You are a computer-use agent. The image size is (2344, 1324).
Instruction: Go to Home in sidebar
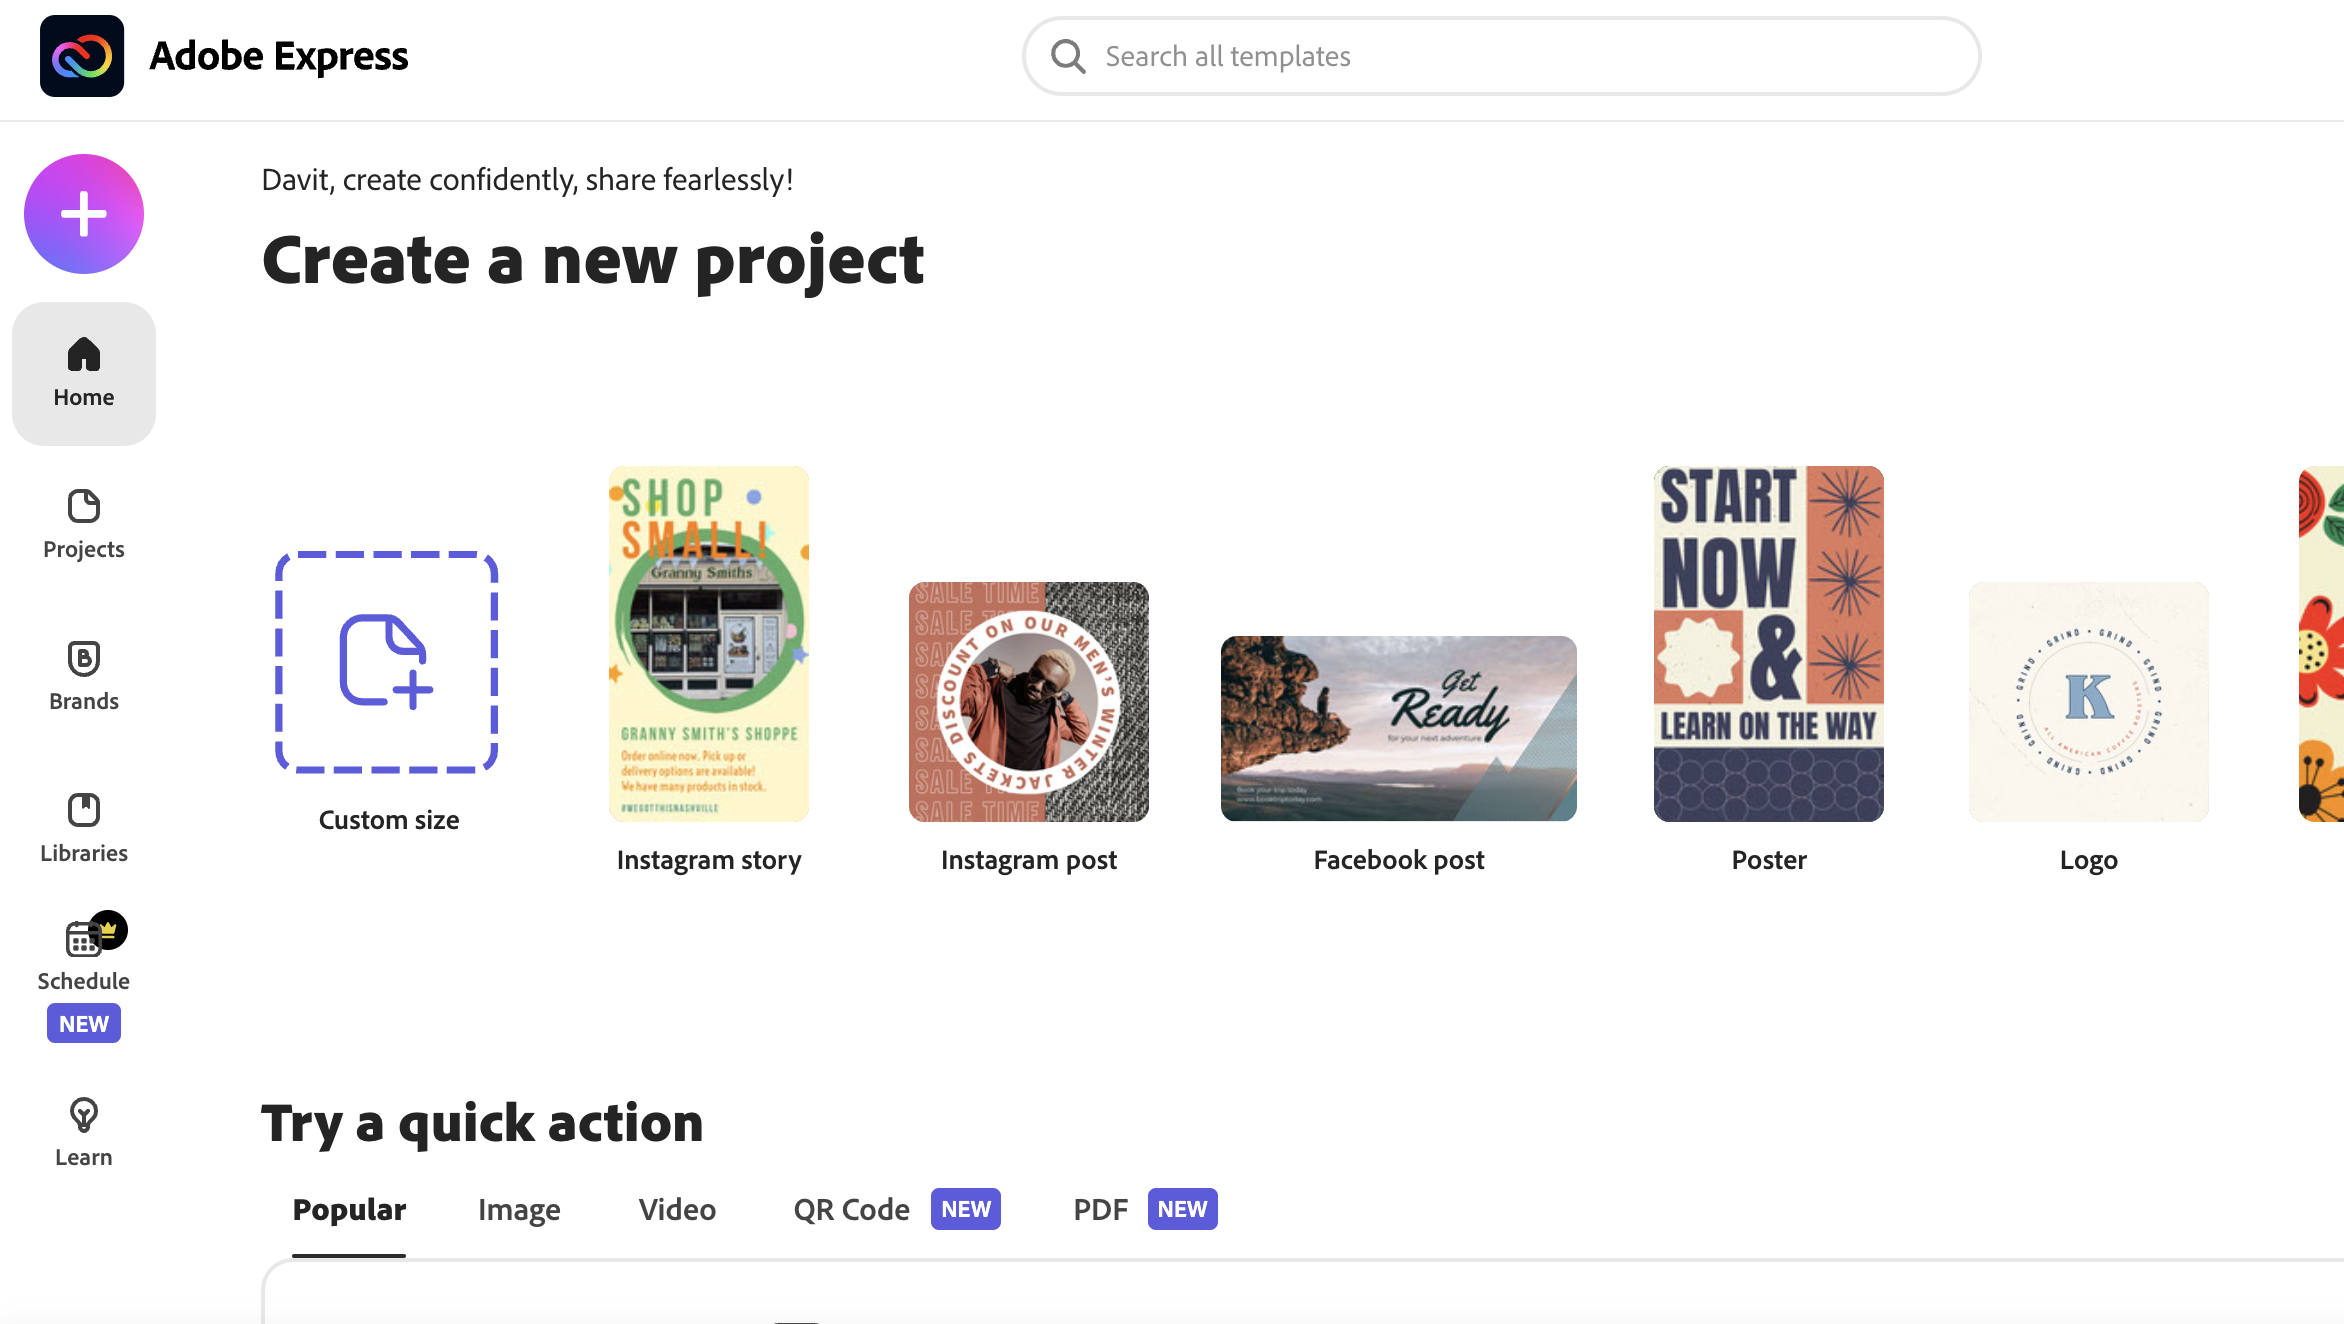click(84, 373)
